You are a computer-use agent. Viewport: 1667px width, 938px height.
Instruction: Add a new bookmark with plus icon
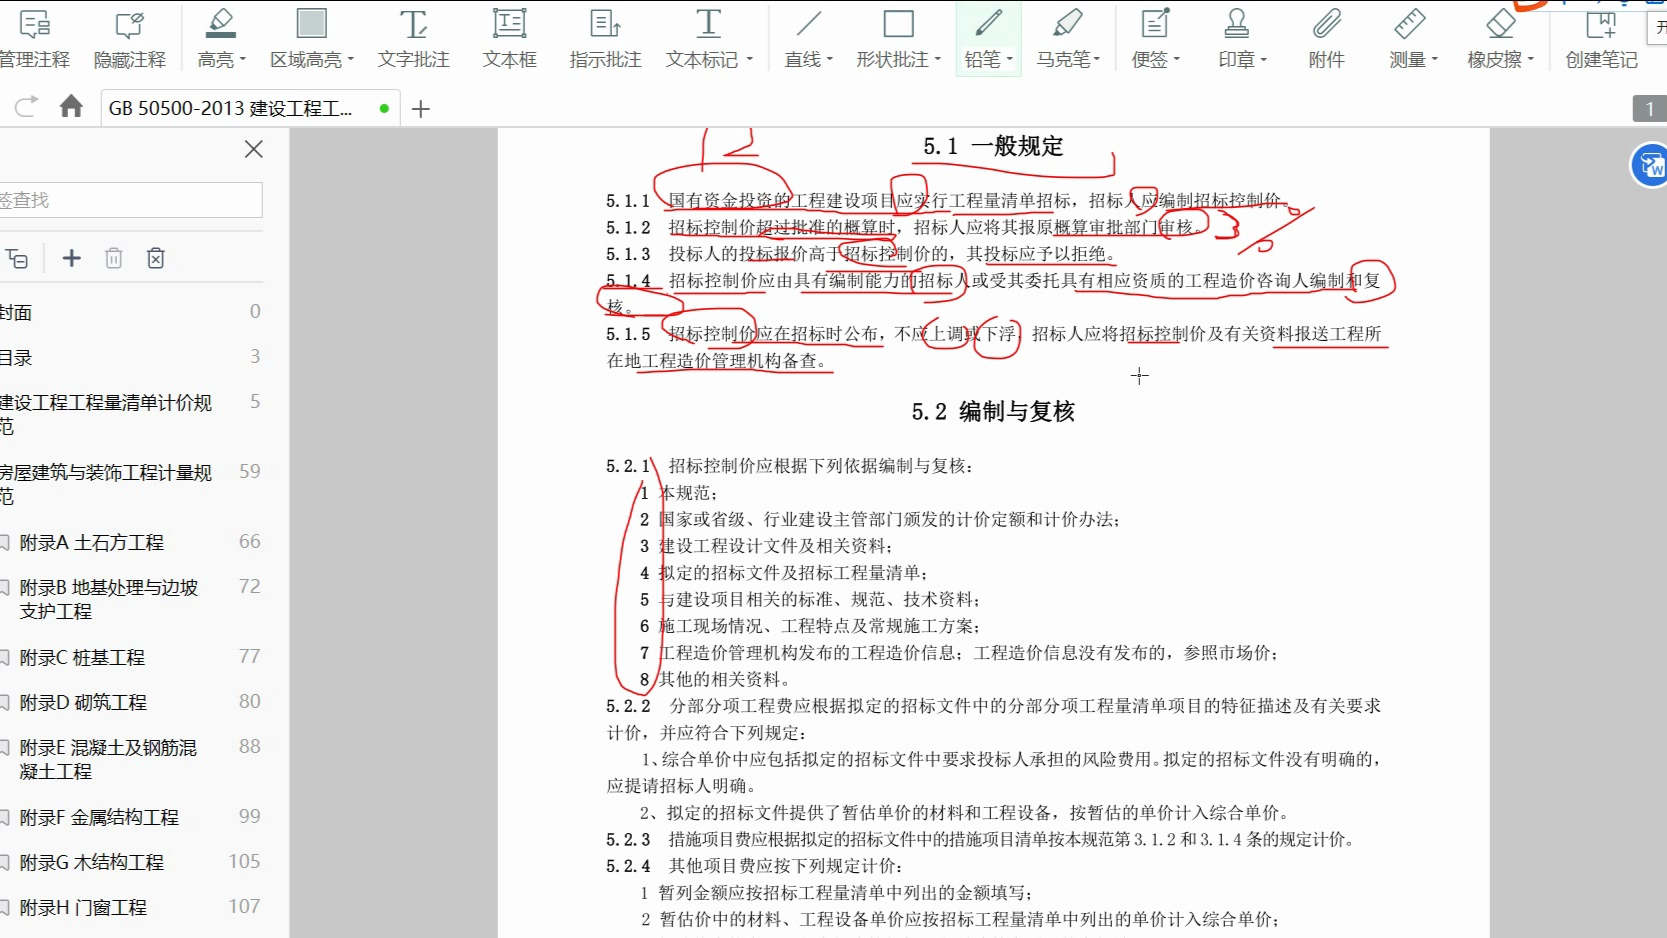click(71, 258)
